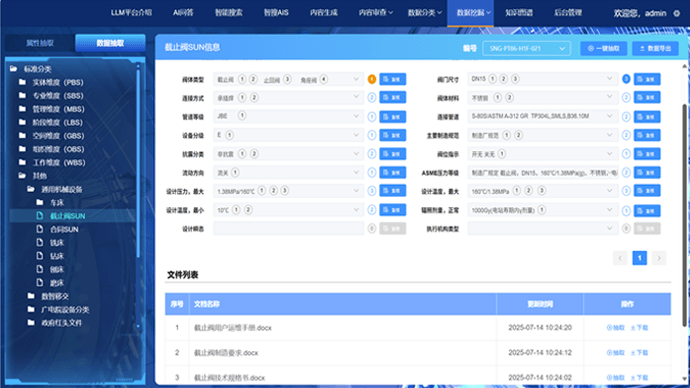Open the settings gear beside admin
Image resolution: width=690 pixels, height=388 pixels.
coord(677,14)
